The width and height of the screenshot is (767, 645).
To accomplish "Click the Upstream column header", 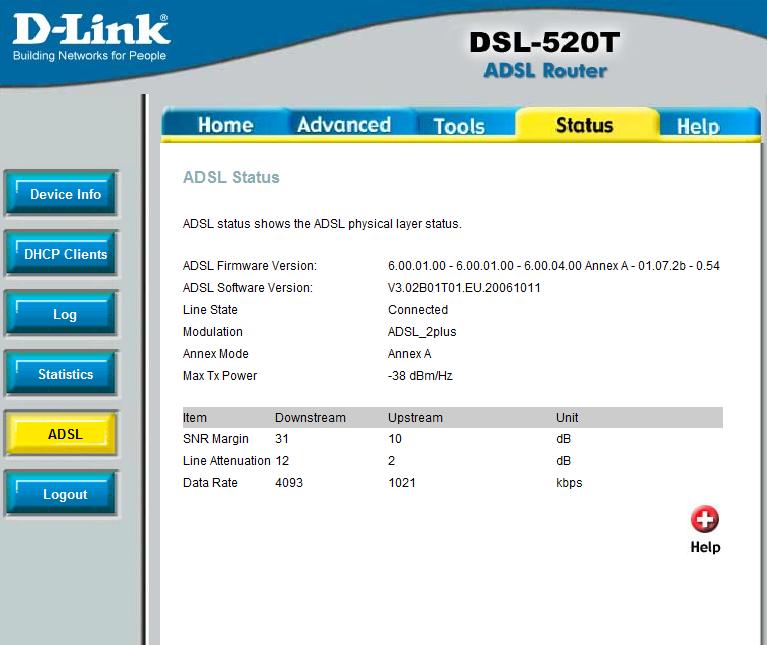I will tap(415, 418).
